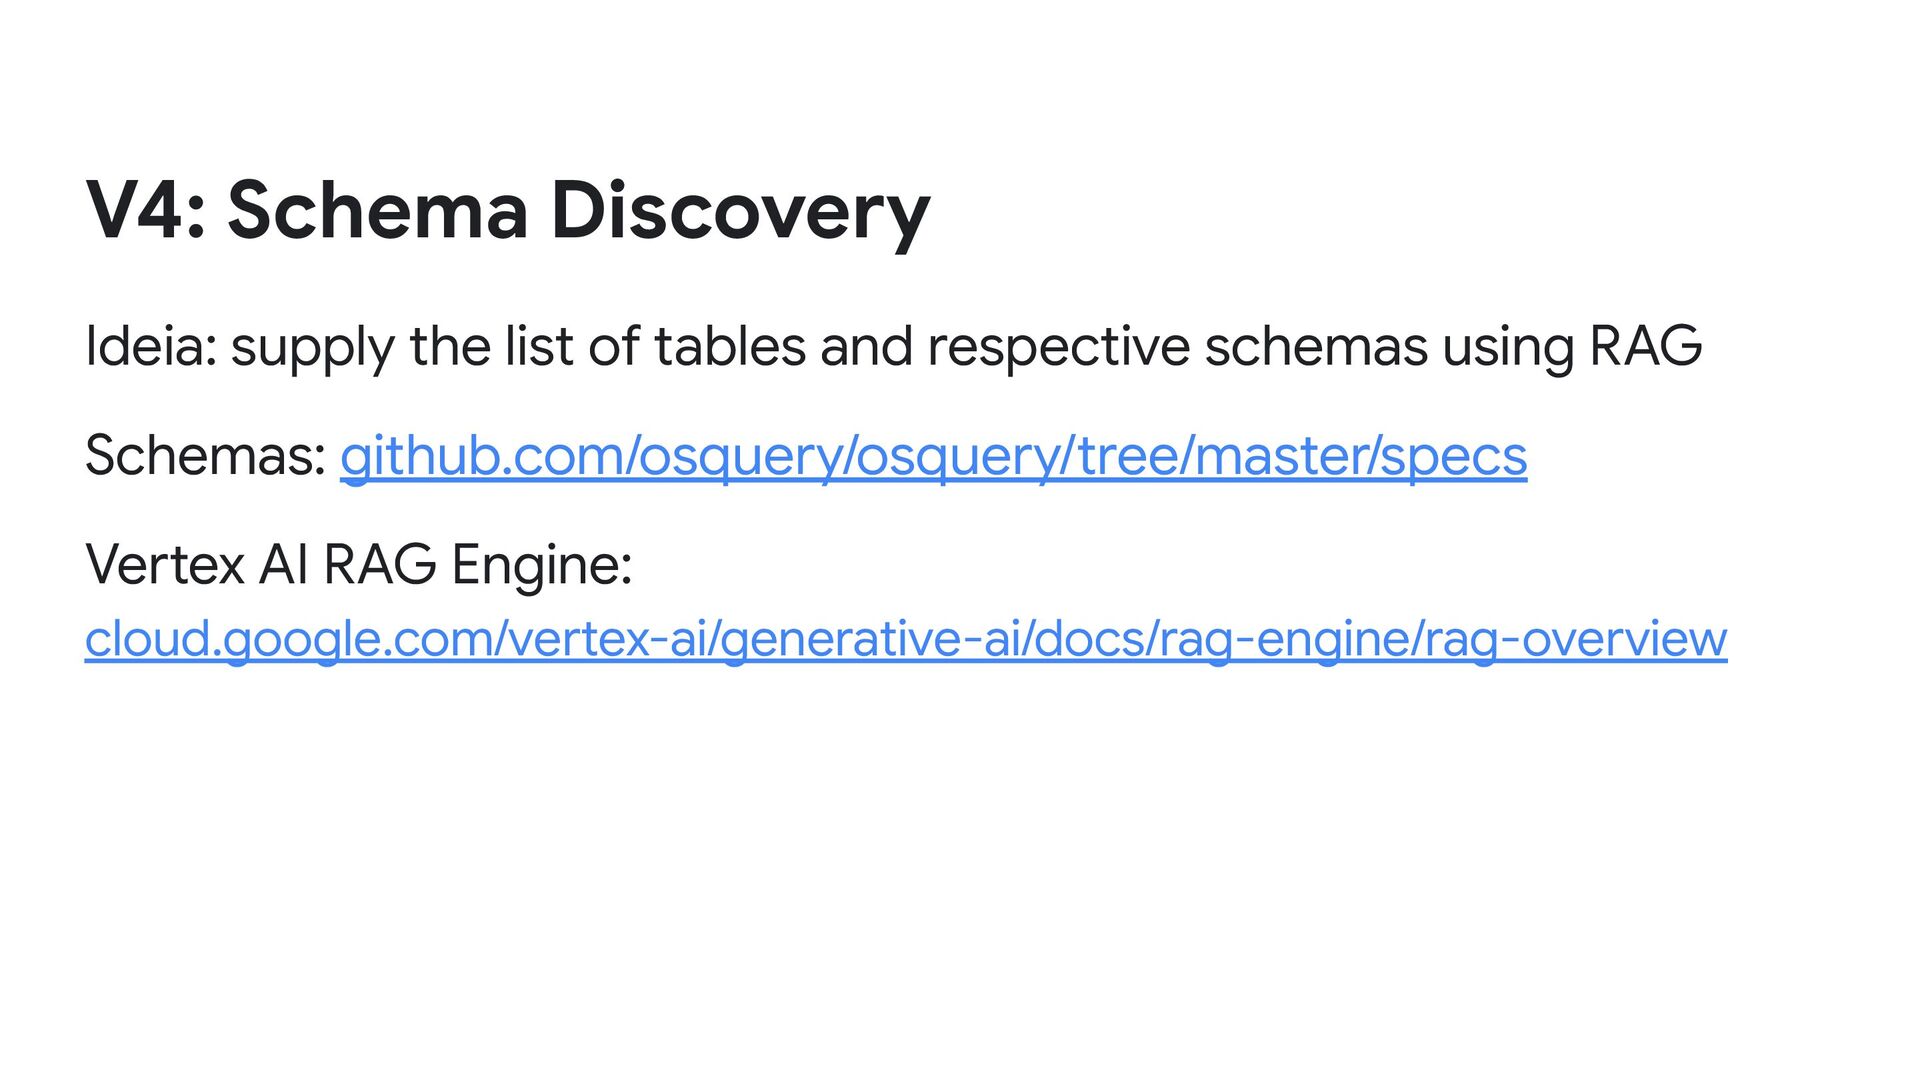Click the word "Schema" in the title
Image resolution: width=1920 pixels, height=1080 pixels.
pyautogui.click(x=377, y=211)
